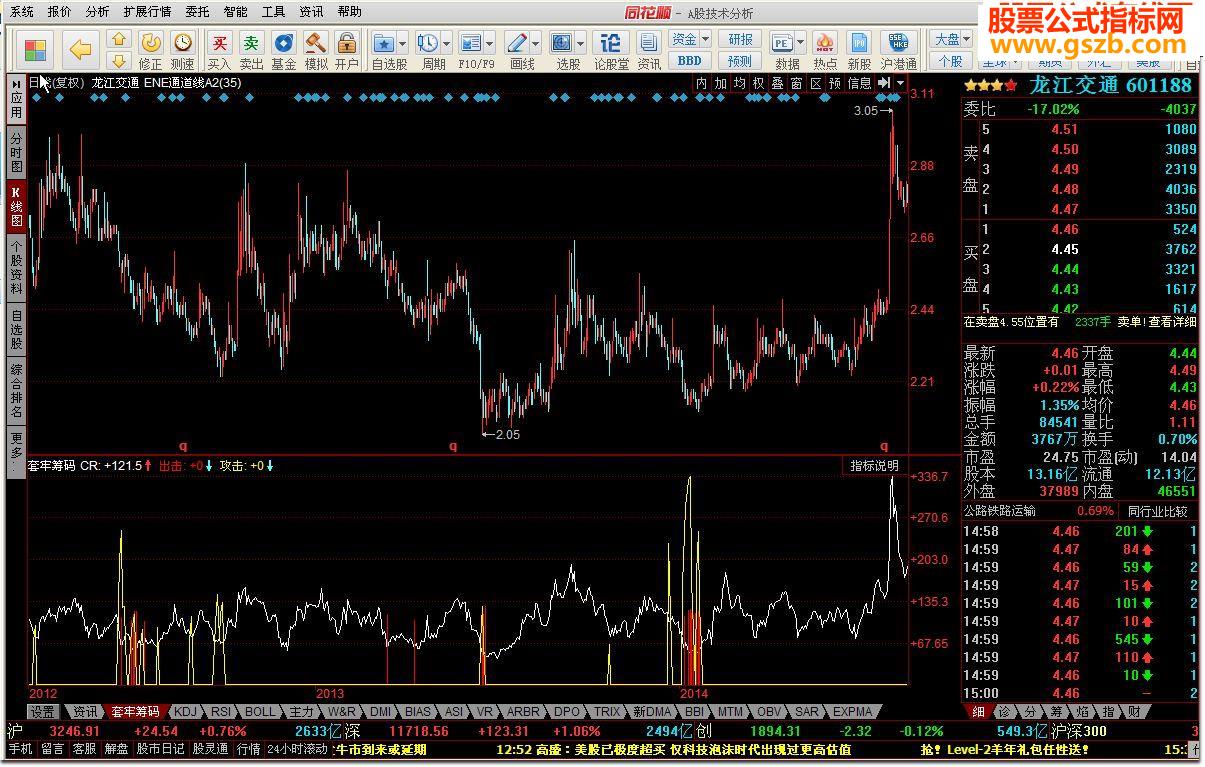Toggle the 权 rights adjustment option
Image resolution: width=1205 pixels, height=767 pixels.
pyautogui.click(x=758, y=83)
